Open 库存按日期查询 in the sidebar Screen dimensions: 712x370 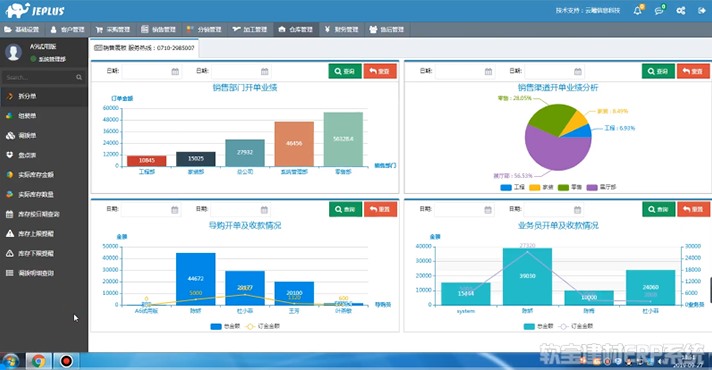[x=44, y=214]
